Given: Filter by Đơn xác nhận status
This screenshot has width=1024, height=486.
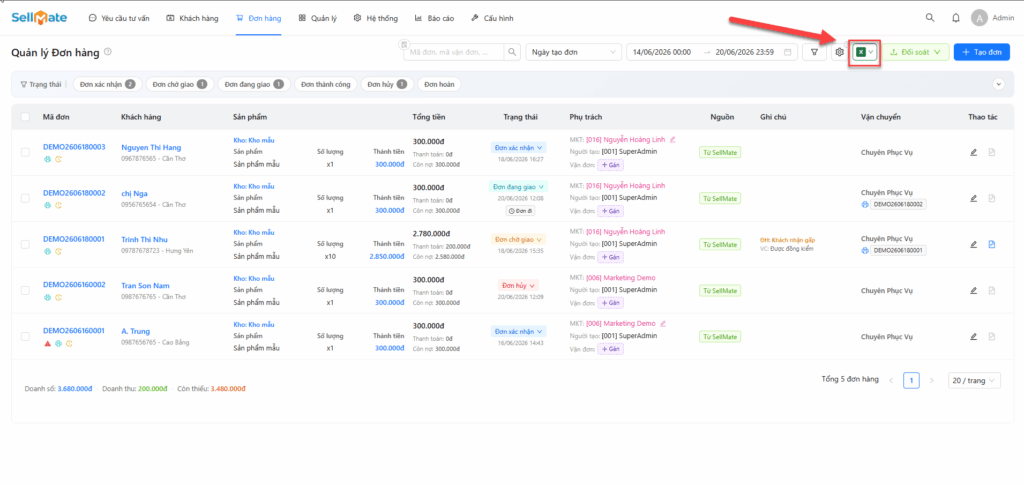Looking at the screenshot, I should tap(106, 84).
